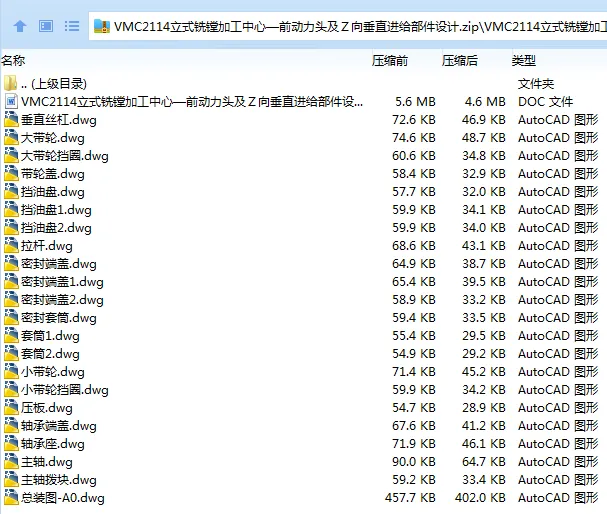607x514 pixels.
Task: Click the icon of 密封套筒.dwg
Action: pos(11,318)
